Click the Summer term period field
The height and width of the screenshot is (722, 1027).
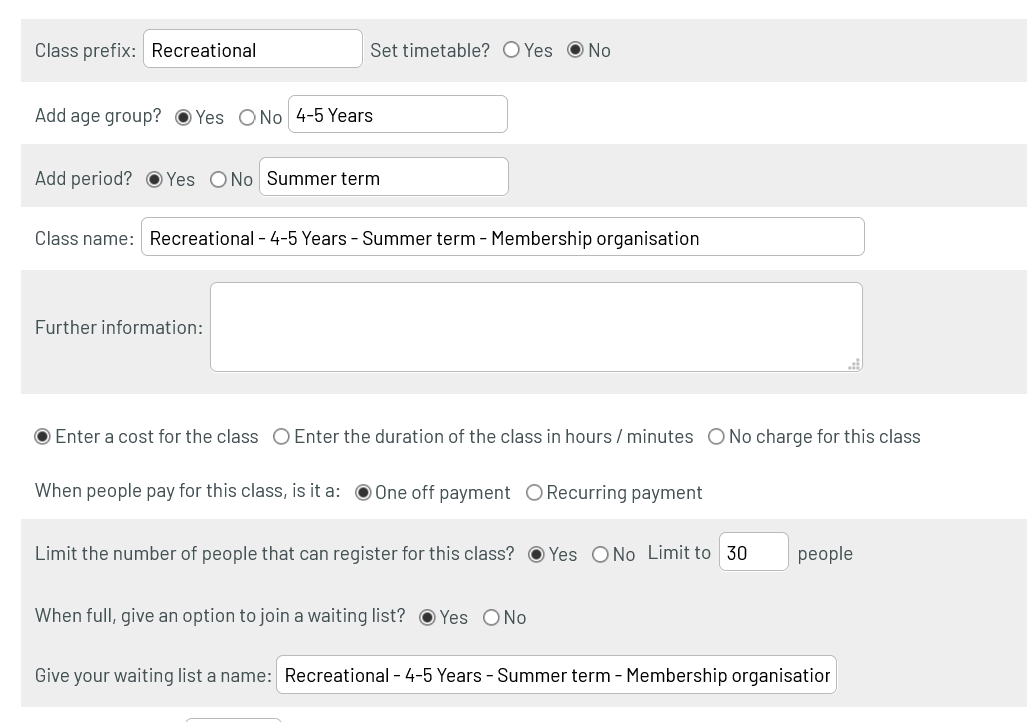(383, 178)
